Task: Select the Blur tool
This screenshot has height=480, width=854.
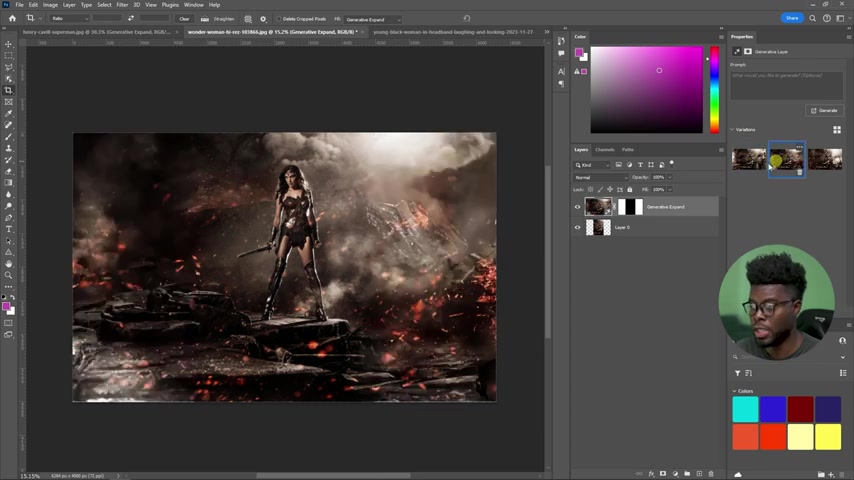Action: [x=8, y=195]
